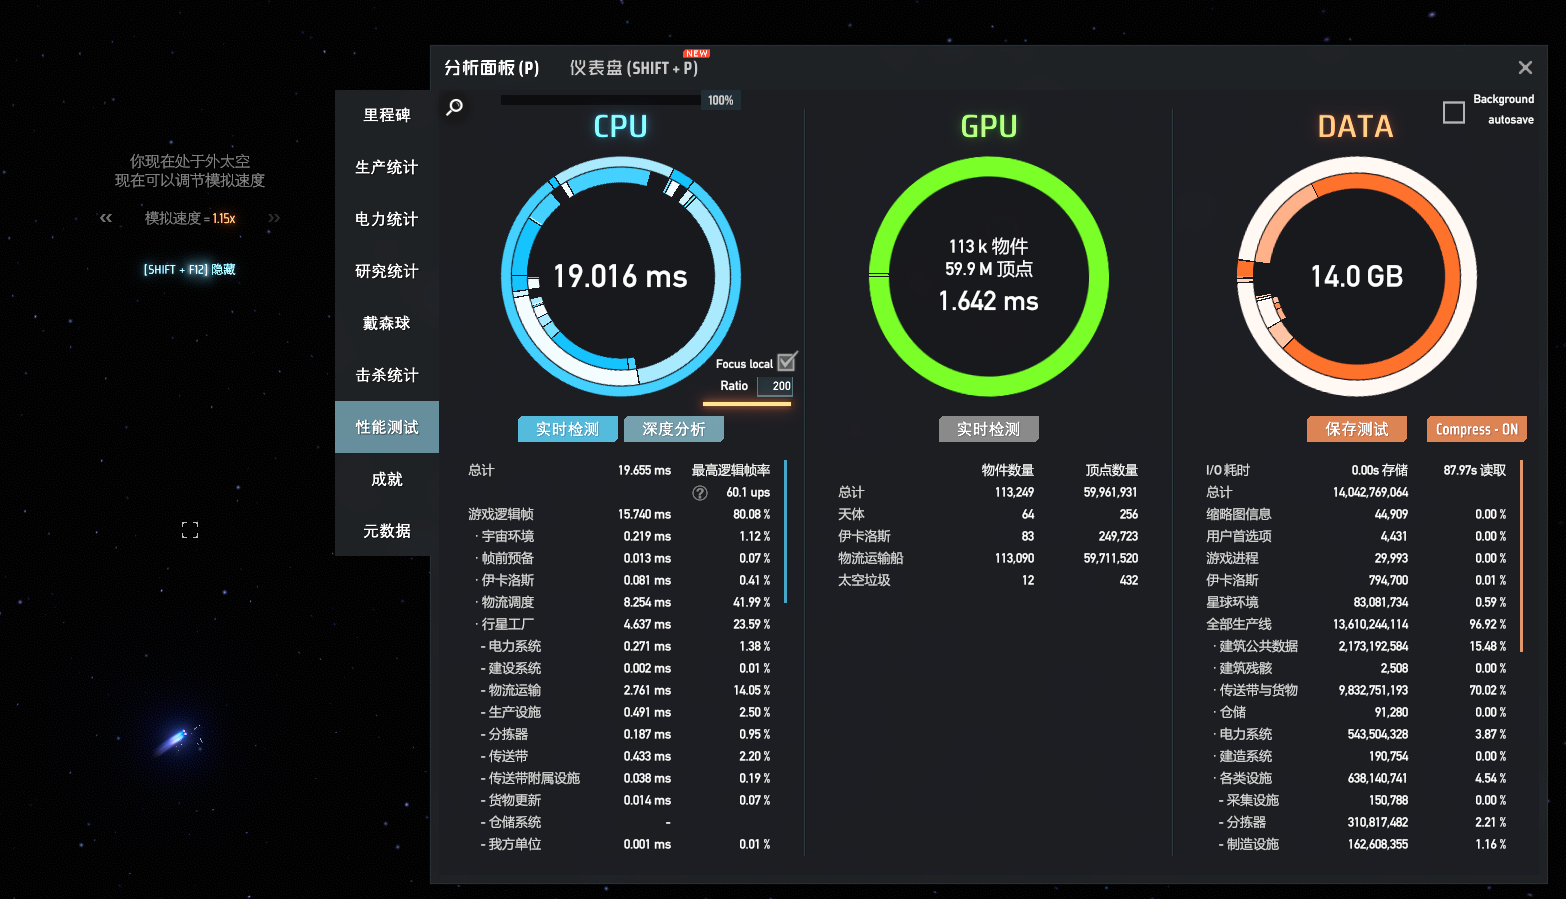Click the 物流运输 2.761 ms row
This screenshot has width=1566, height=899.
click(619, 690)
